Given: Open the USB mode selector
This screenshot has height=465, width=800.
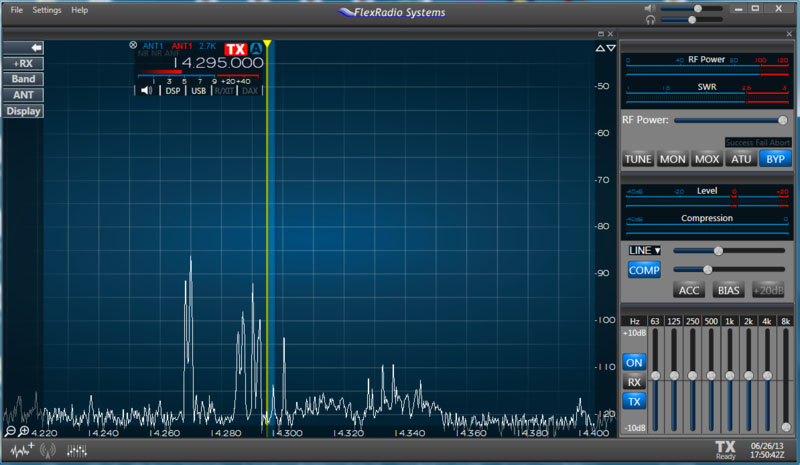Looking at the screenshot, I should [198, 91].
